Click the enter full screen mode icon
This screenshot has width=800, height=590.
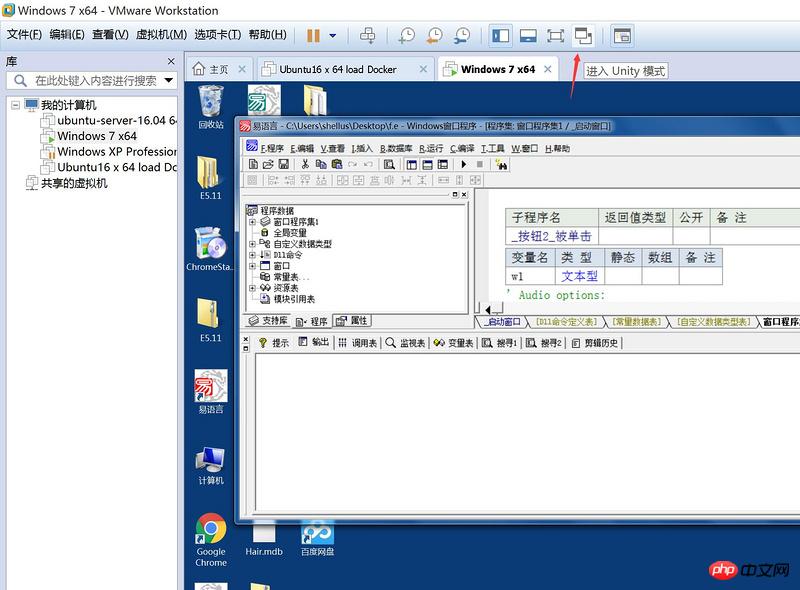pyautogui.click(x=555, y=36)
